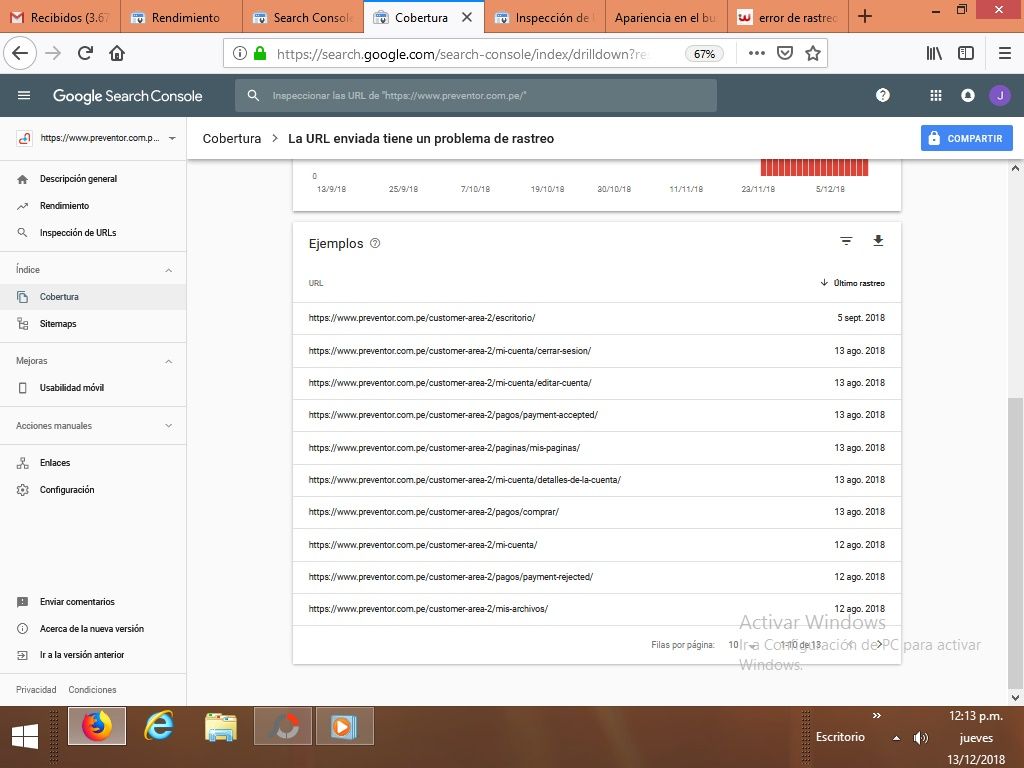Switch to the Recibidos Gmail tab
1024x768 pixels.
click(x=60, y=17)
